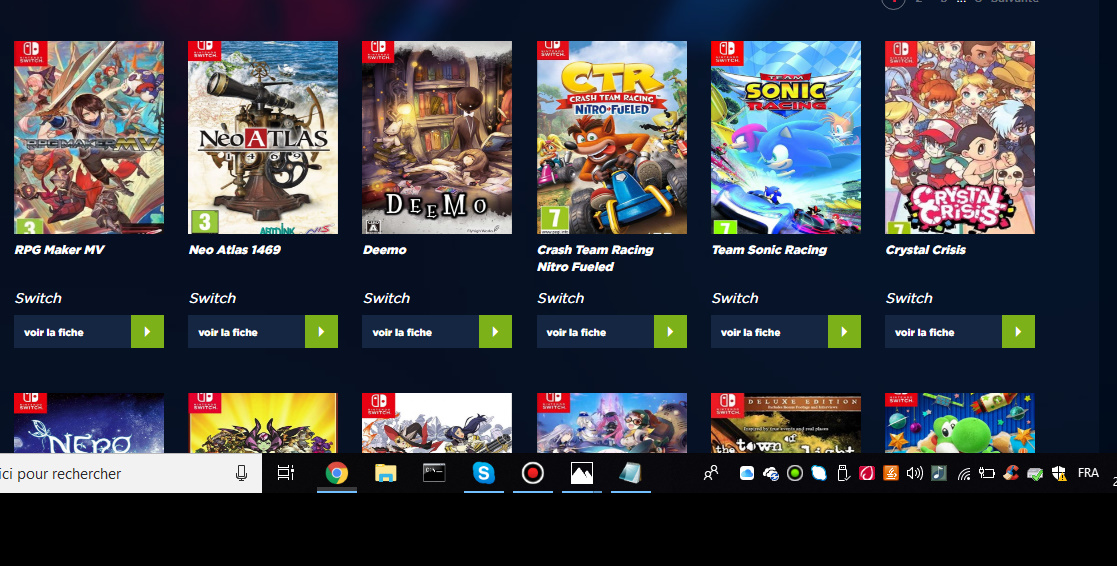Open the Crystal Crisis title link
The width and height of the screenshot is (1117, 566).
pos(925,250)
